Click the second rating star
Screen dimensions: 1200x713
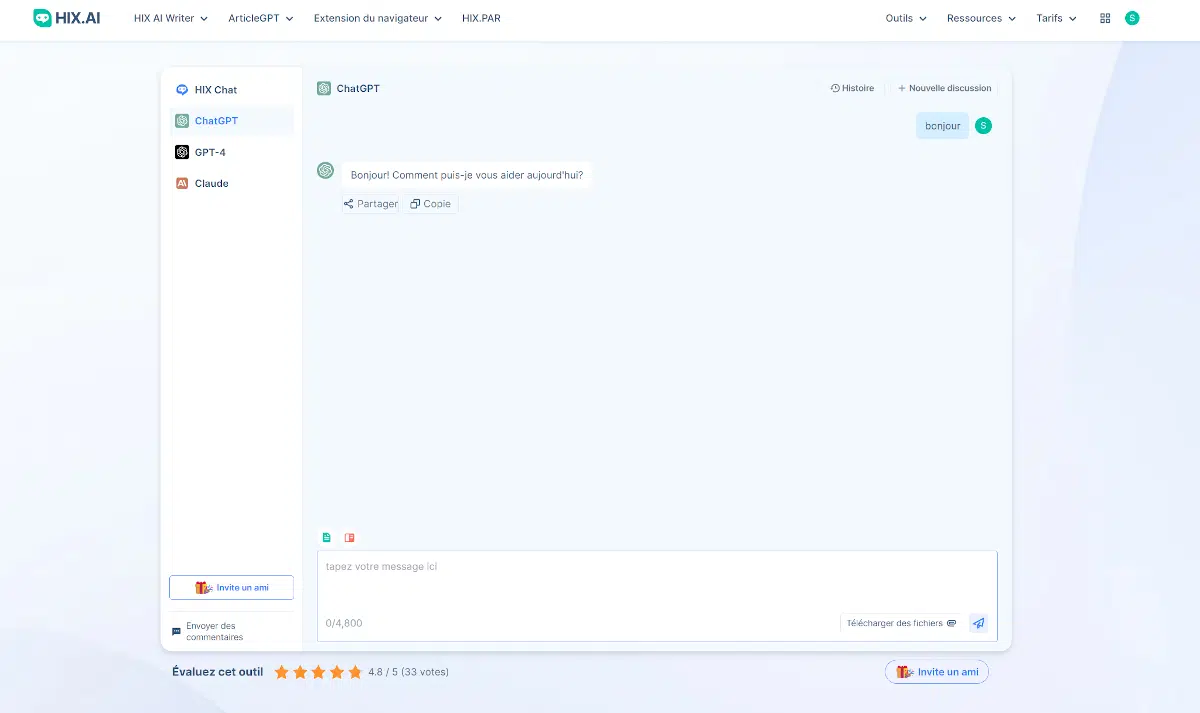tap(300, 672)
